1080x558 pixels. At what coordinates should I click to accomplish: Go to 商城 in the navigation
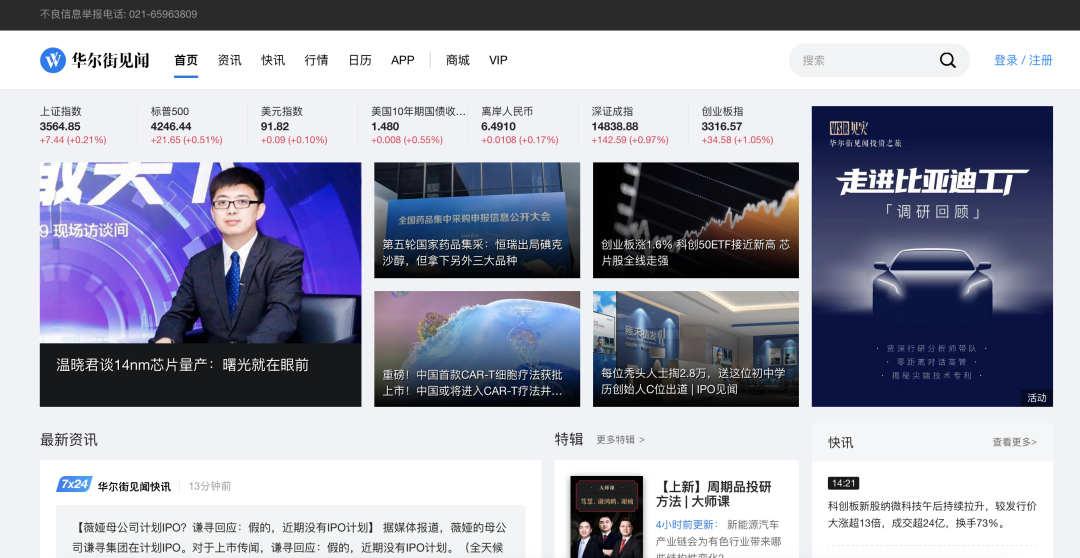457,61
